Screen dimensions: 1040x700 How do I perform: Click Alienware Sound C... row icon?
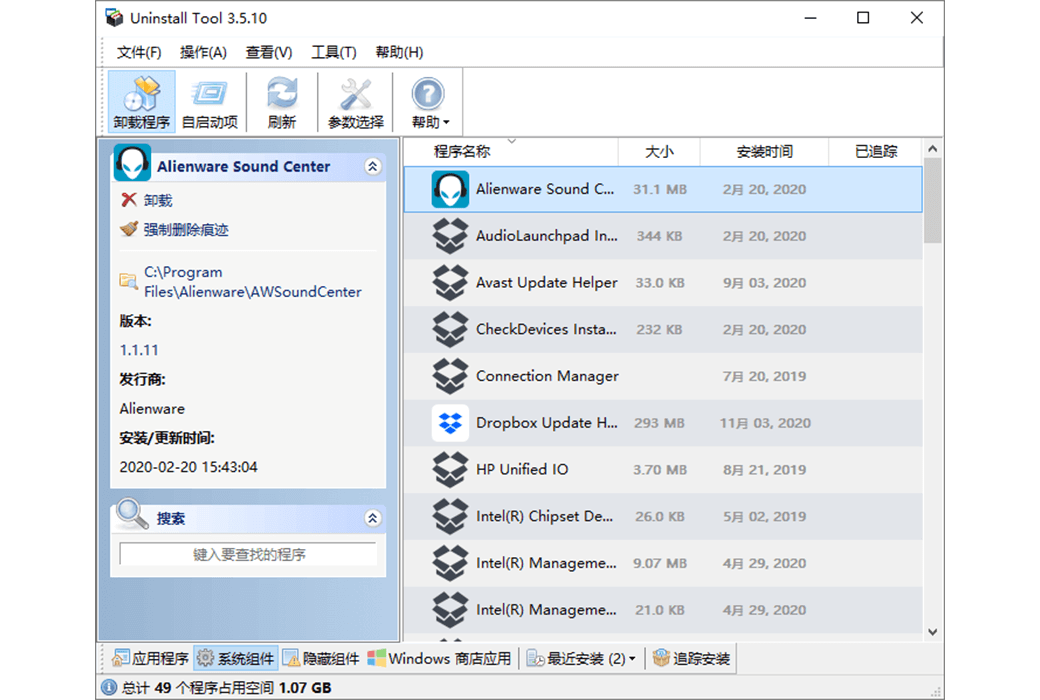[x=450, y=190]
